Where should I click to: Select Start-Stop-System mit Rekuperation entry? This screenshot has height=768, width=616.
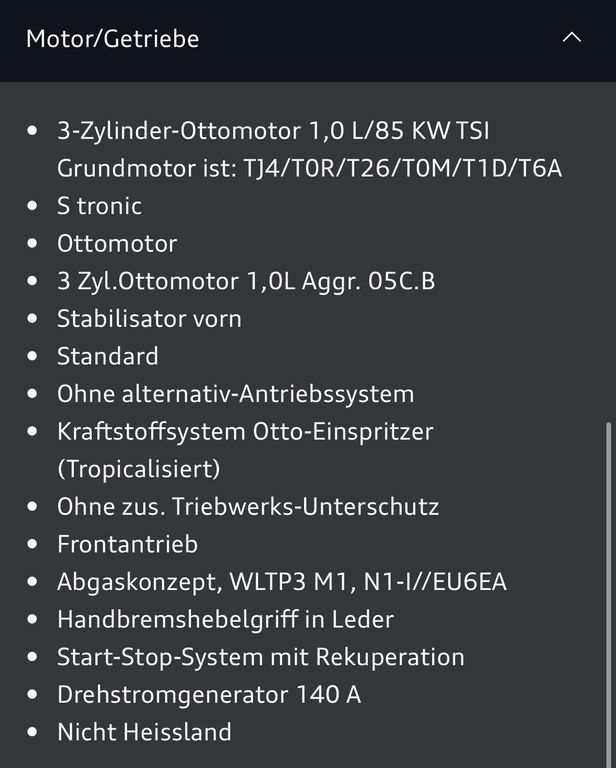(x=261, y=657)
